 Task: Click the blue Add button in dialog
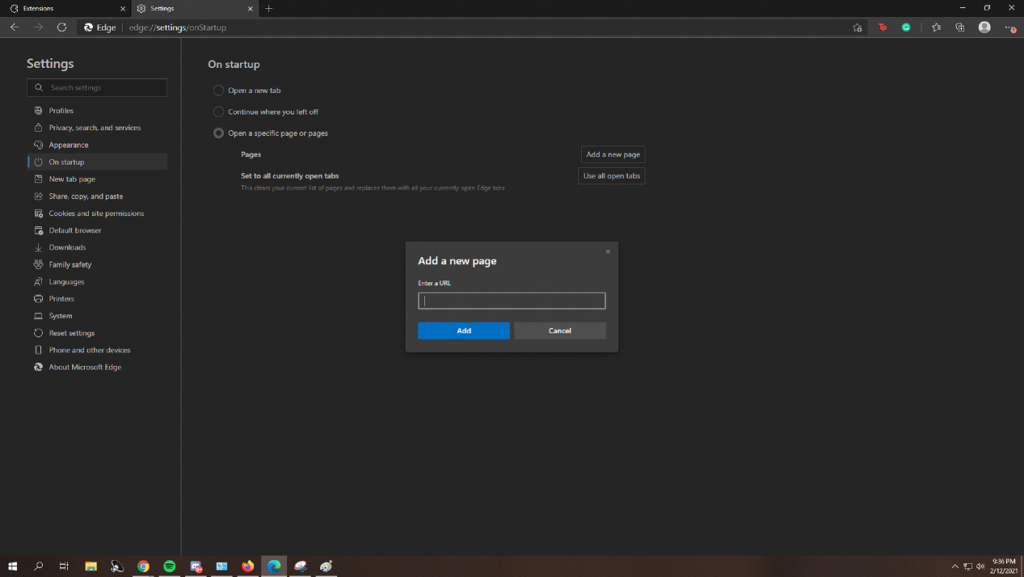(464, 330)
